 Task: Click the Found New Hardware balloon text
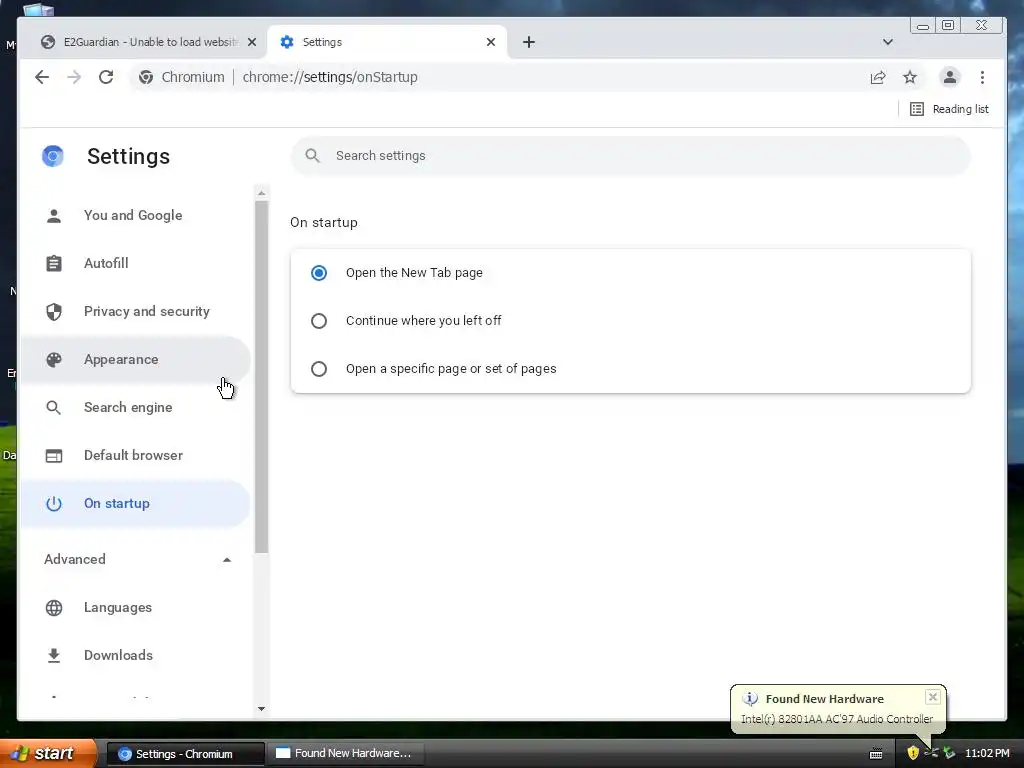point(837,718)
